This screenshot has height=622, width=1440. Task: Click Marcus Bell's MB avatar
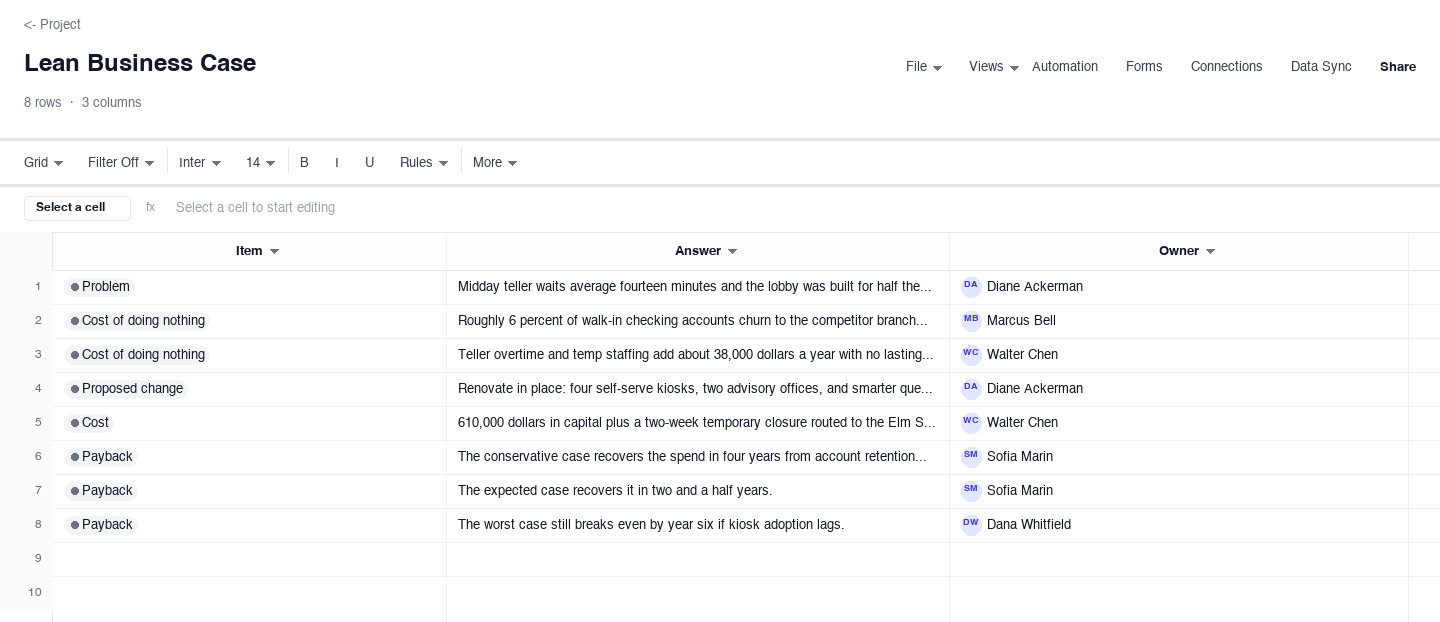point(971,321)
